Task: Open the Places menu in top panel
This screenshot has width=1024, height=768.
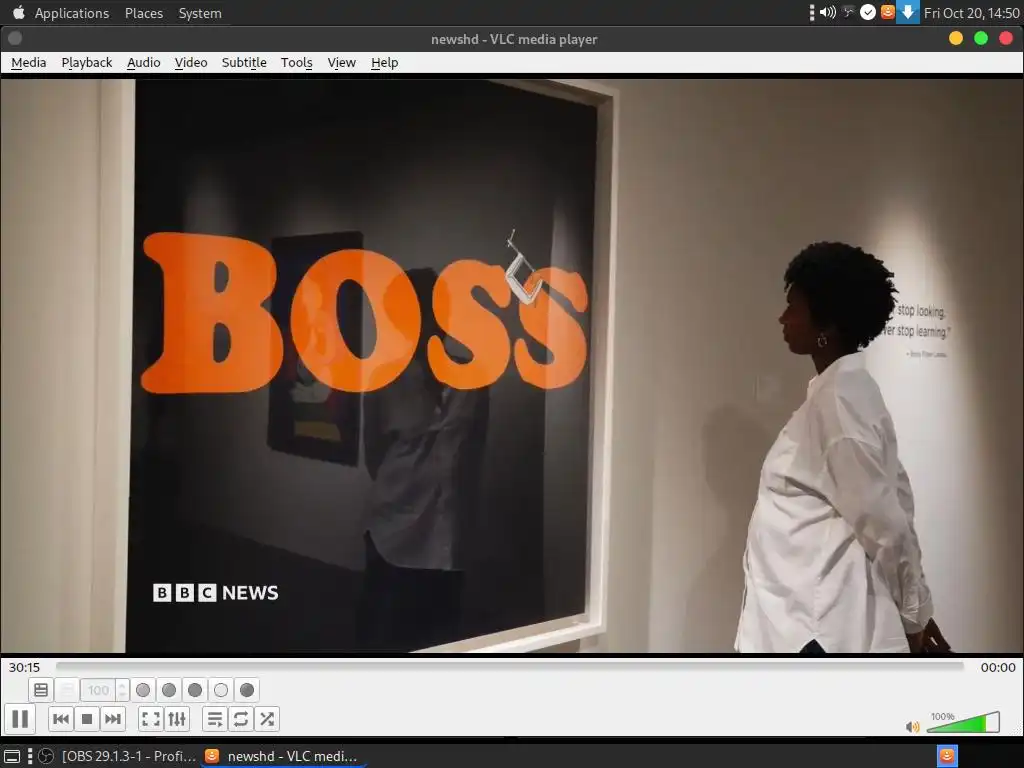Action: [x=144, y=13]
